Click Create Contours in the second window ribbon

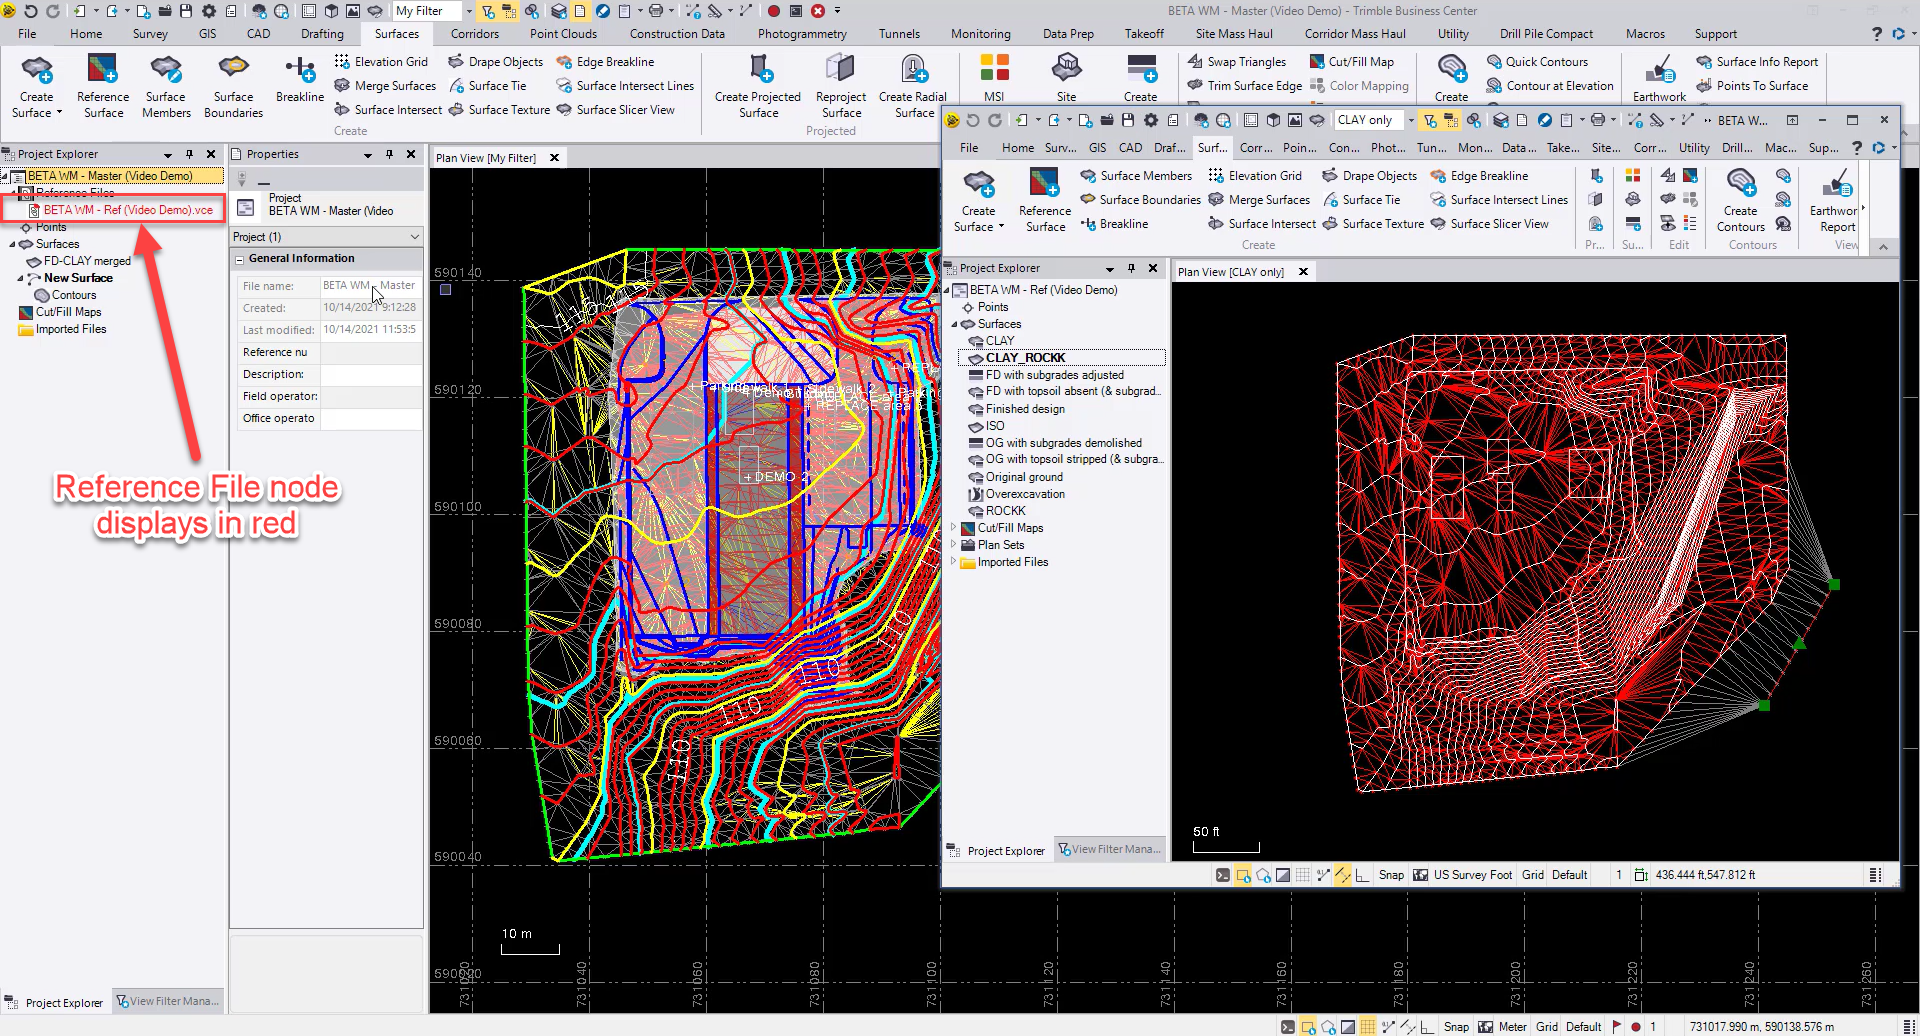[x=1740, y=186]
